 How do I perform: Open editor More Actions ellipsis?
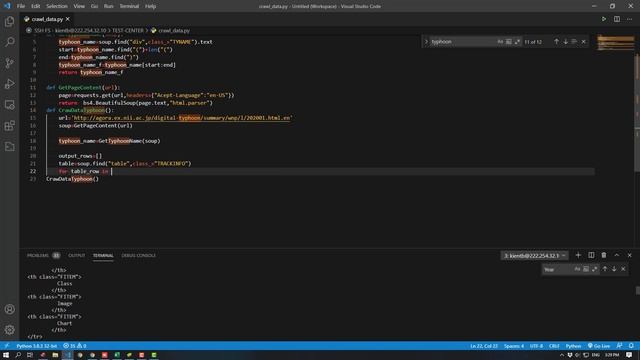pyautogui.click(x=629, y=19)
